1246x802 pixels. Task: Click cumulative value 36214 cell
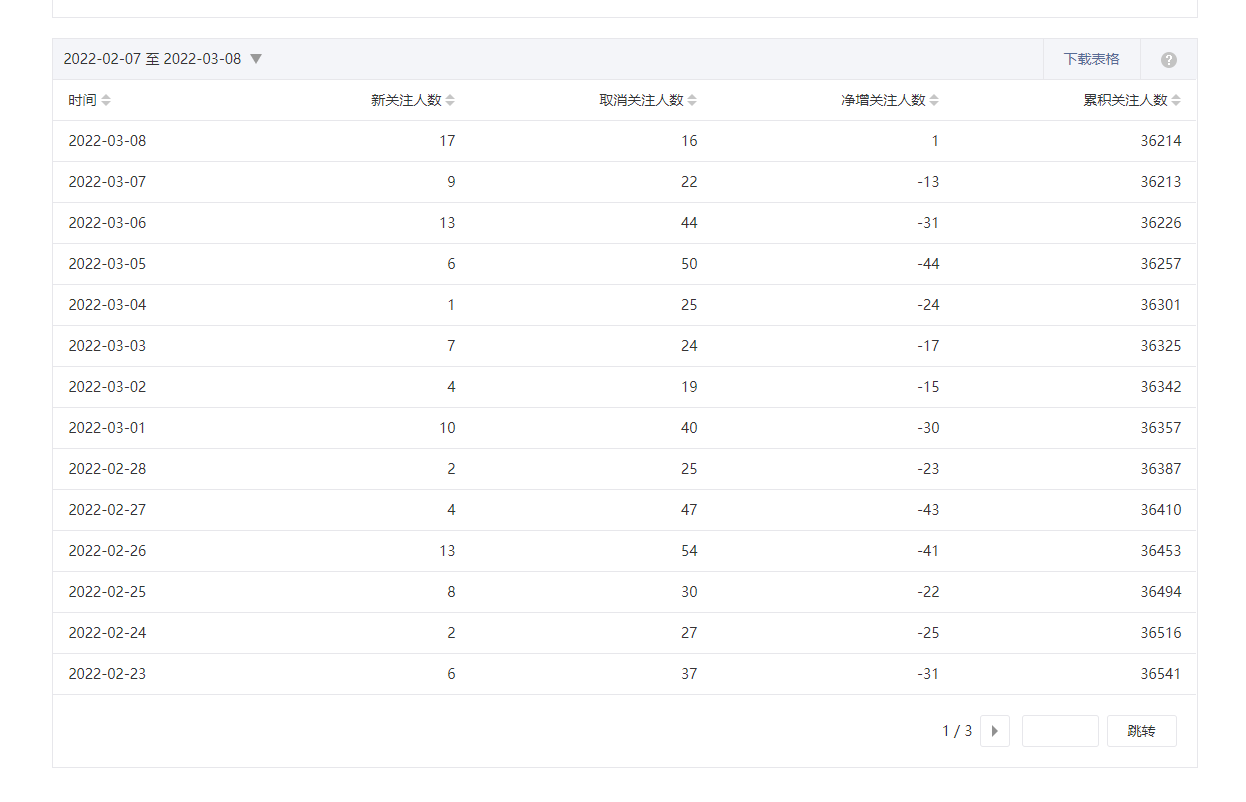point(1160,141)
